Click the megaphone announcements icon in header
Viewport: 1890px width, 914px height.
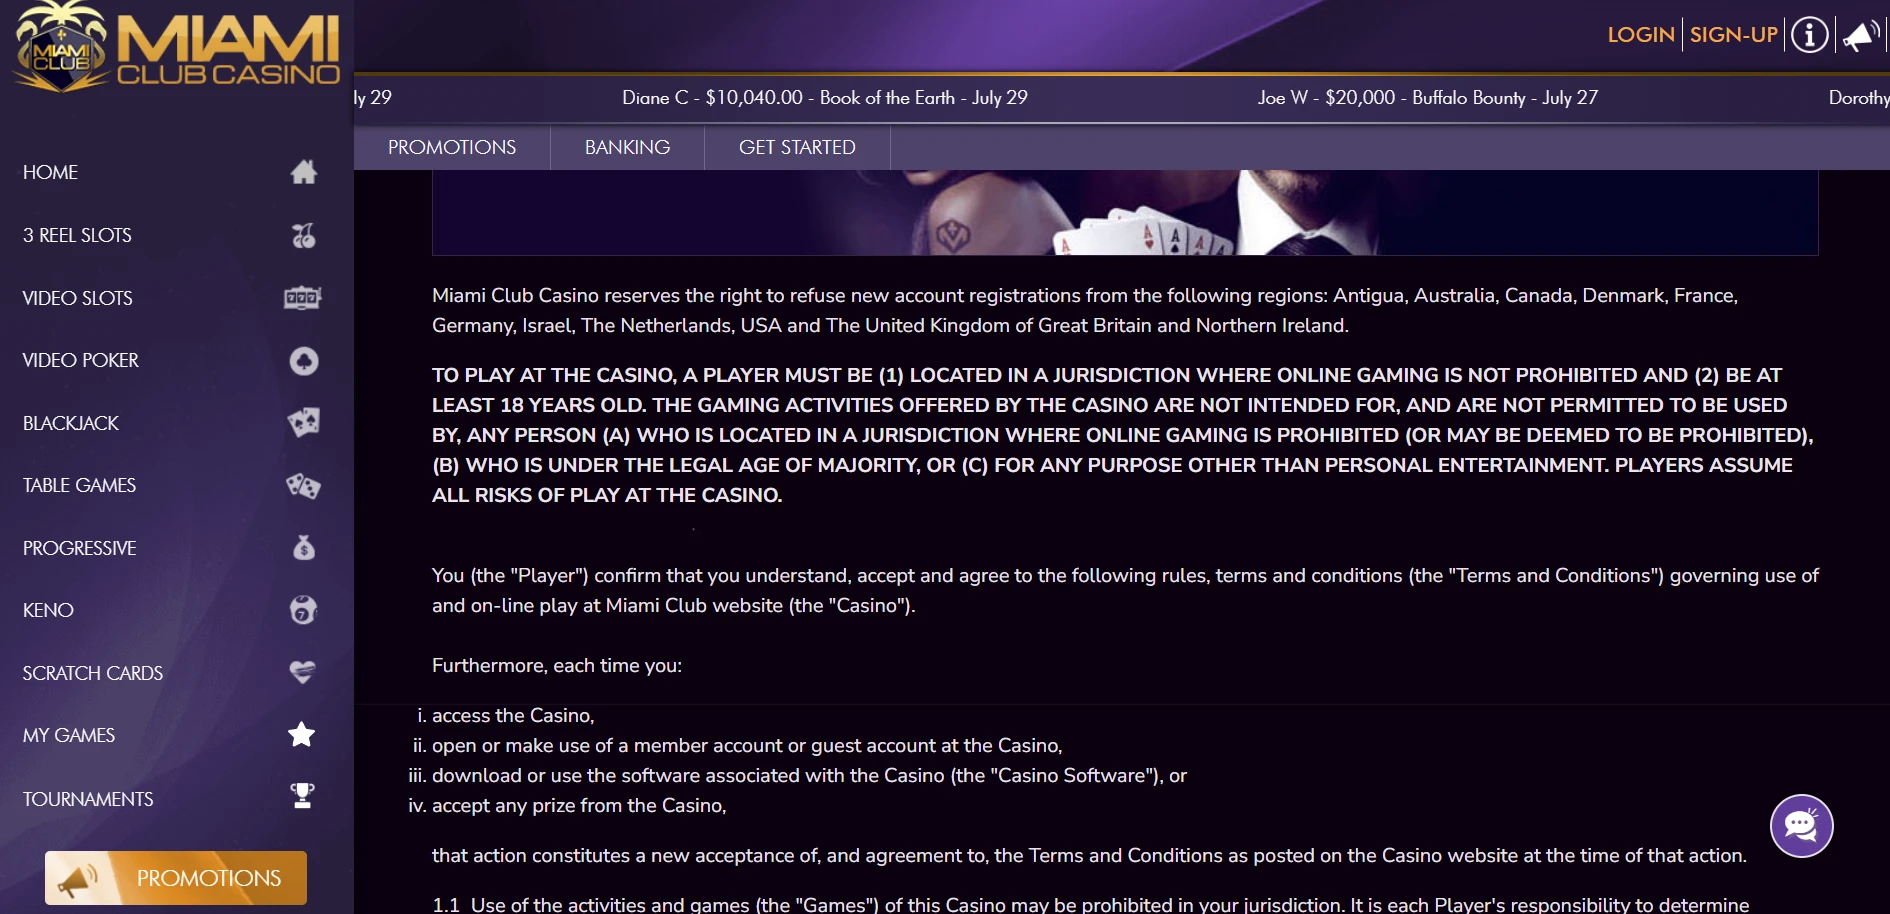1860,36
